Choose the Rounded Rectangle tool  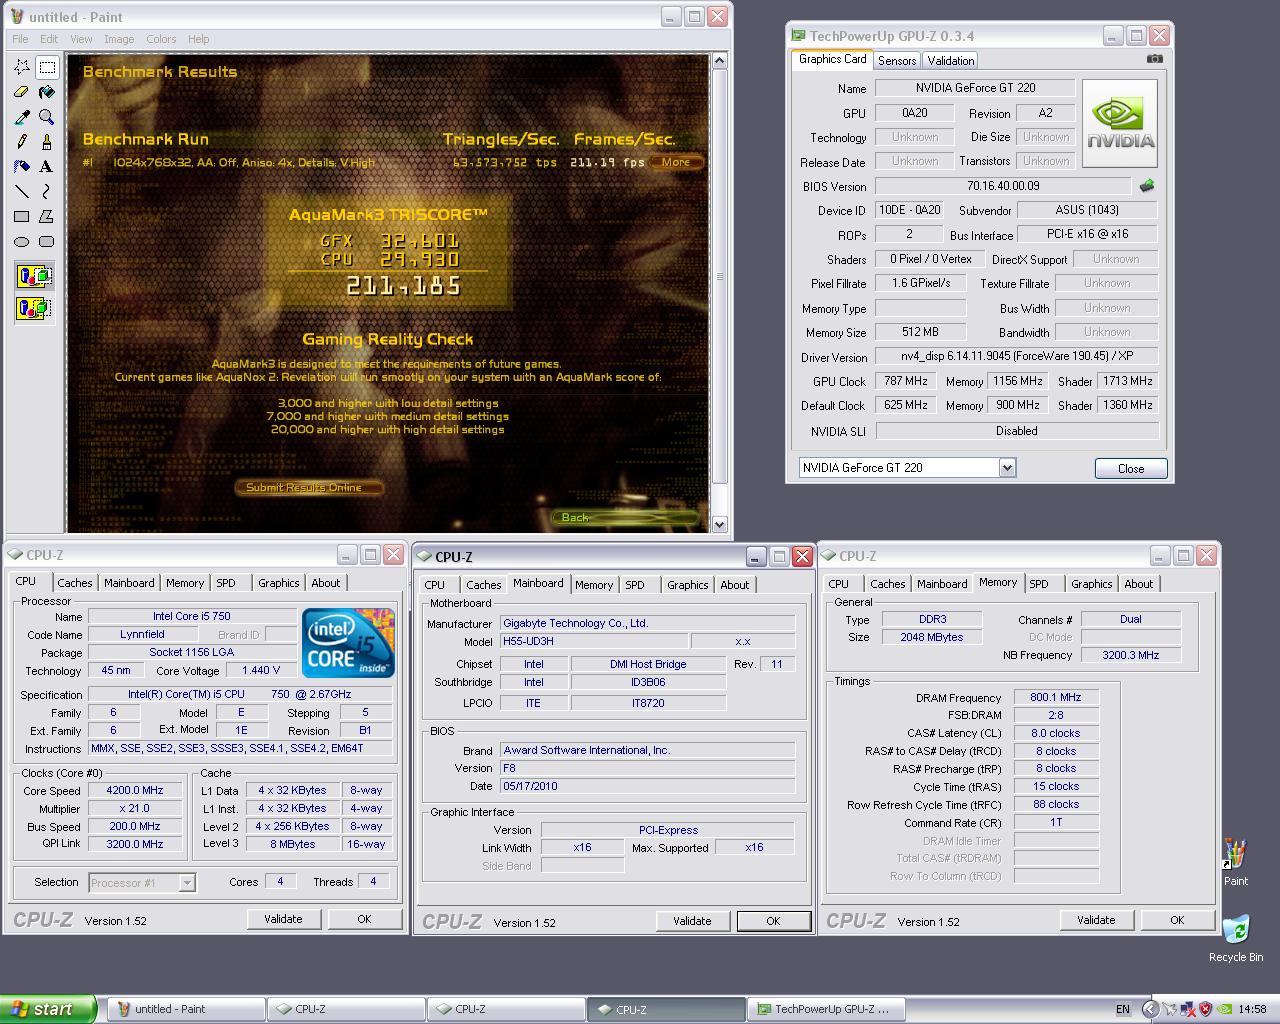[47, 242]
